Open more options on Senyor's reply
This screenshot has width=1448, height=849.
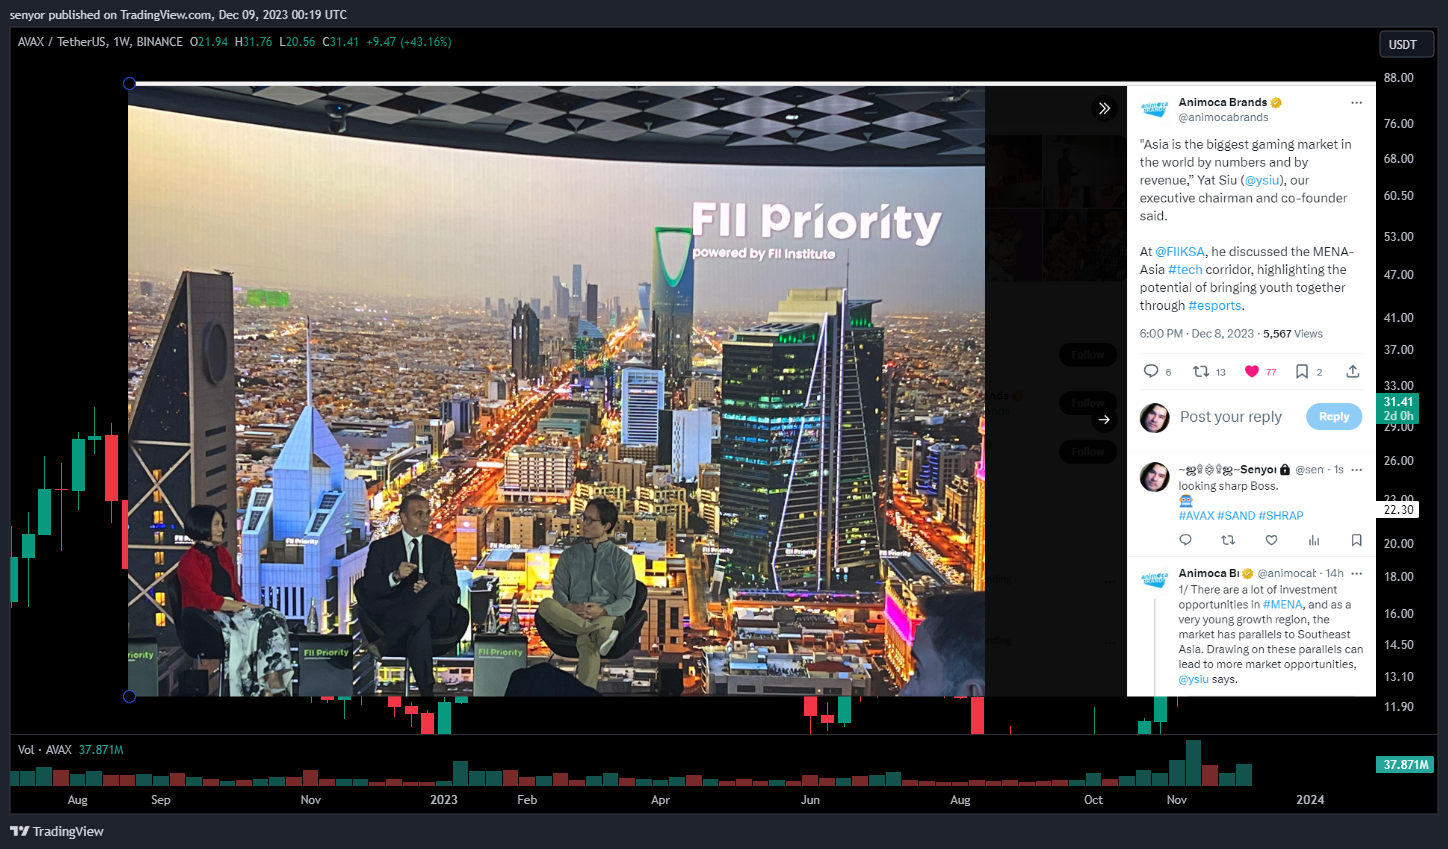(1356, 470)
